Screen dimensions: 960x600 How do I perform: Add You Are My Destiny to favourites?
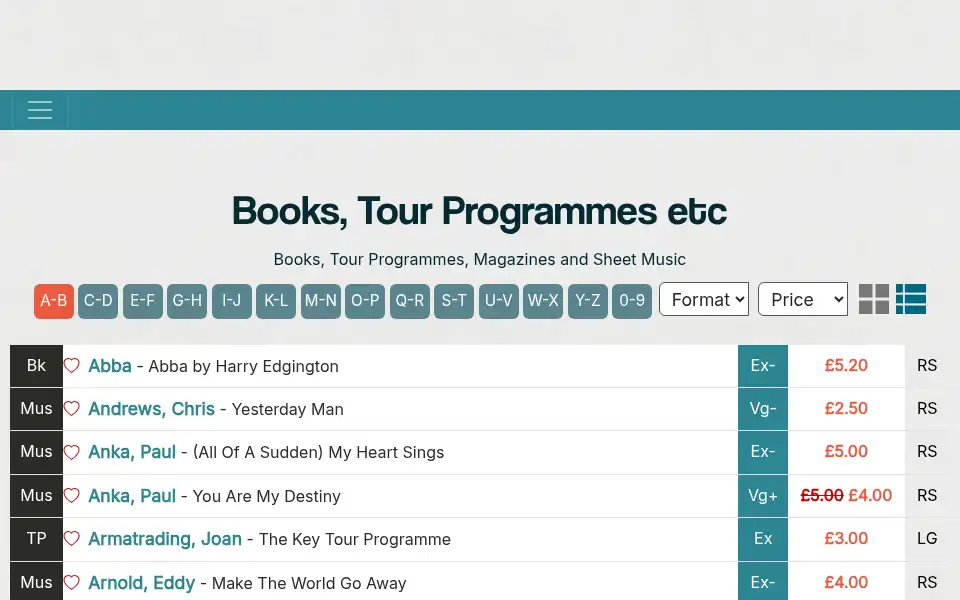click(72, 495)
